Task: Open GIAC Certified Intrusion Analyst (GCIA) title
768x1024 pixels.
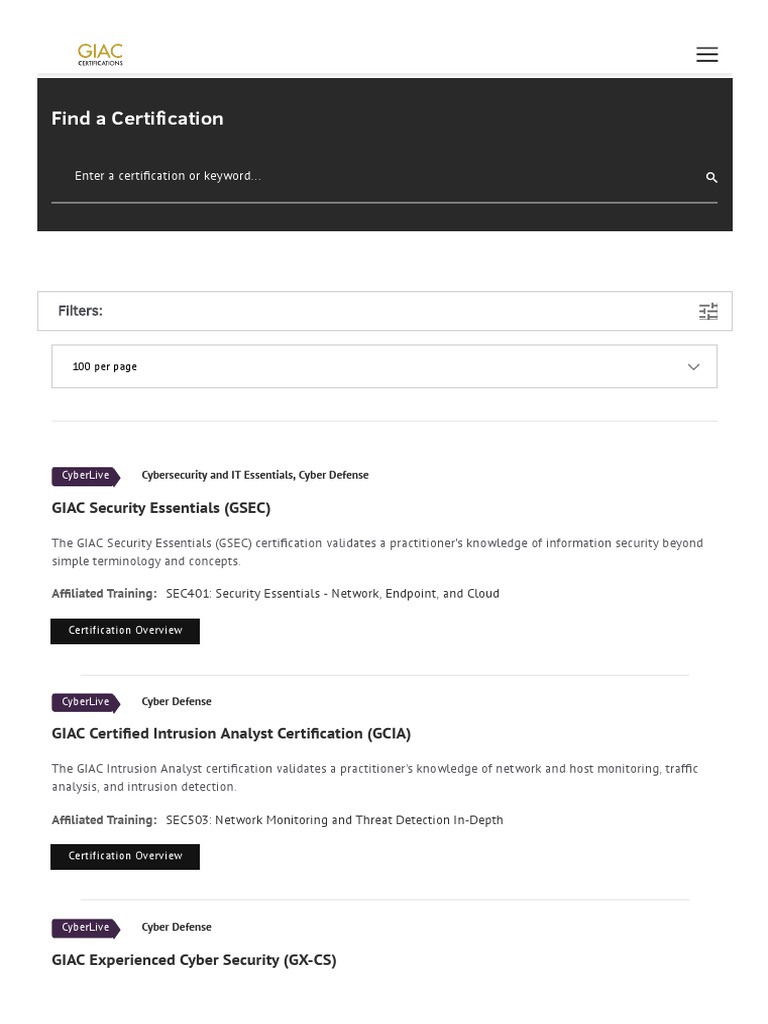Action: coord(231,734)
